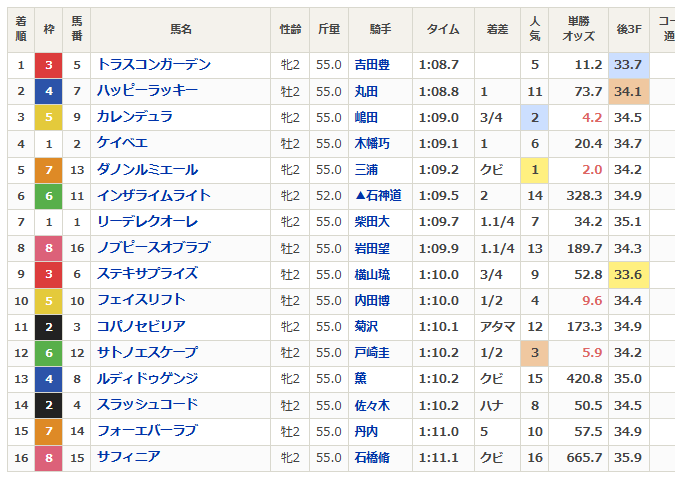Open the カレンデュラ horse page
Image resolution: width=675 pixels, height=477 pixels.
135,117
